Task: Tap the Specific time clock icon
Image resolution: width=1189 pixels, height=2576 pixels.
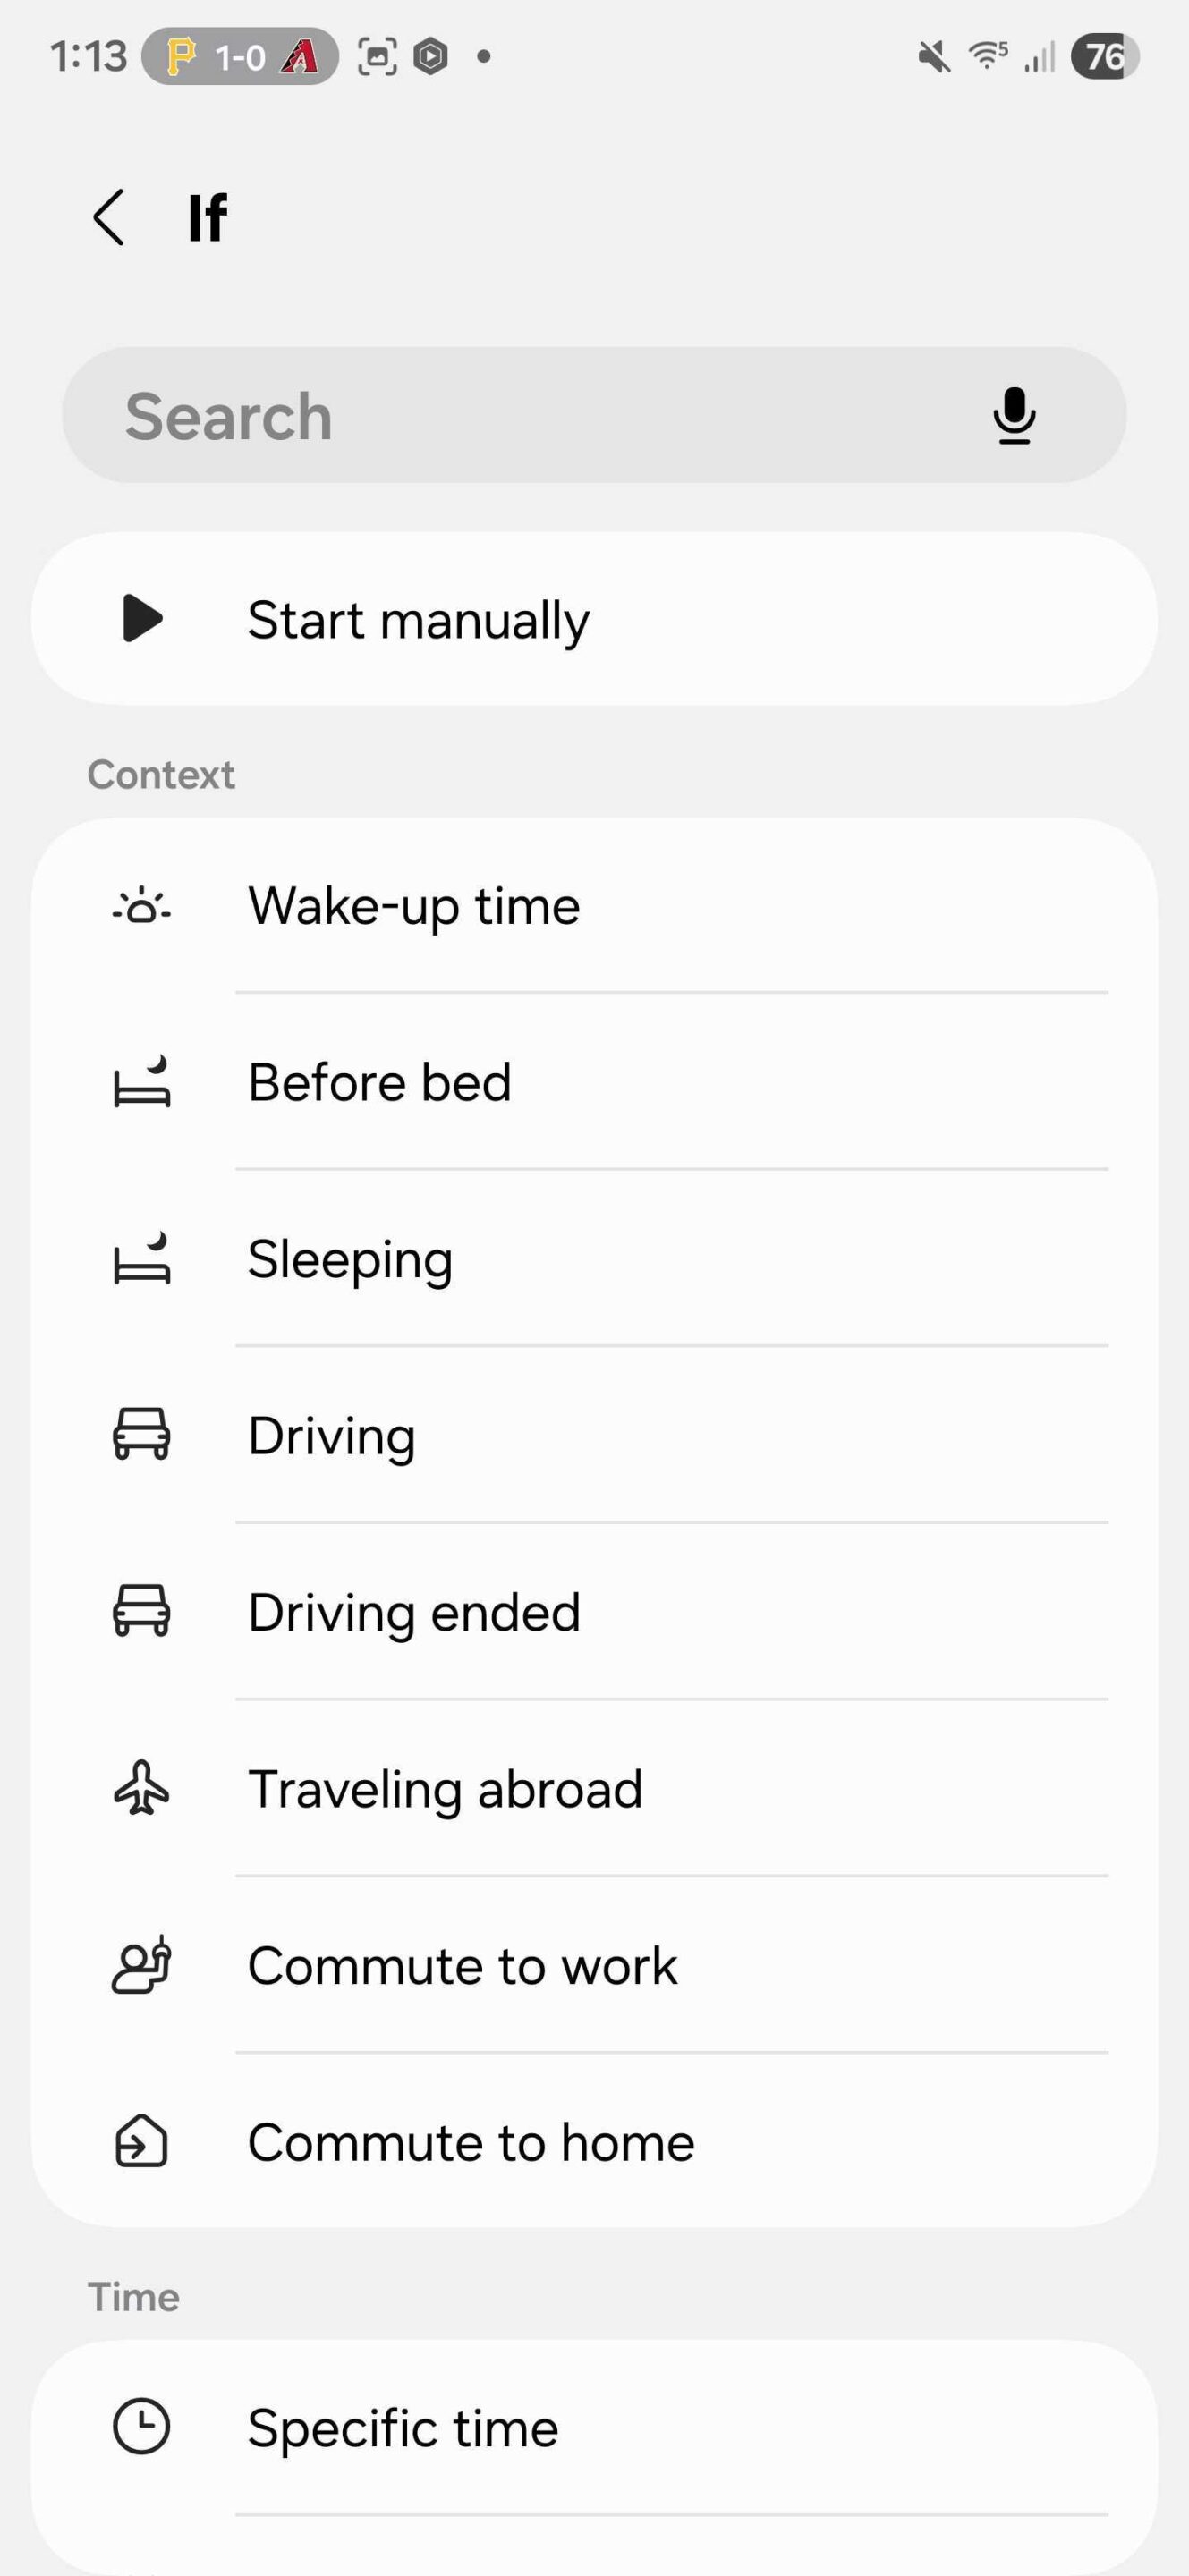Action: coord(142,2426)
